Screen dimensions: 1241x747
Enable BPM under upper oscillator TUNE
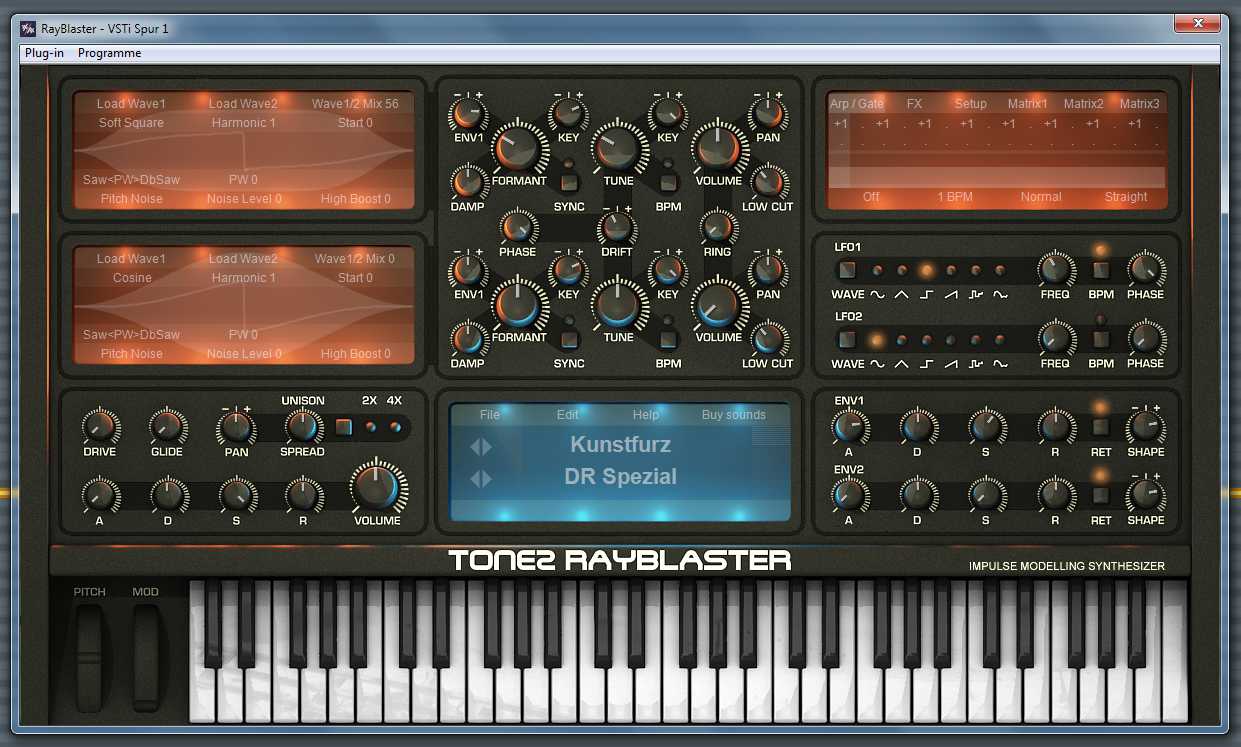pyautogui.click(x=668, y=182)
